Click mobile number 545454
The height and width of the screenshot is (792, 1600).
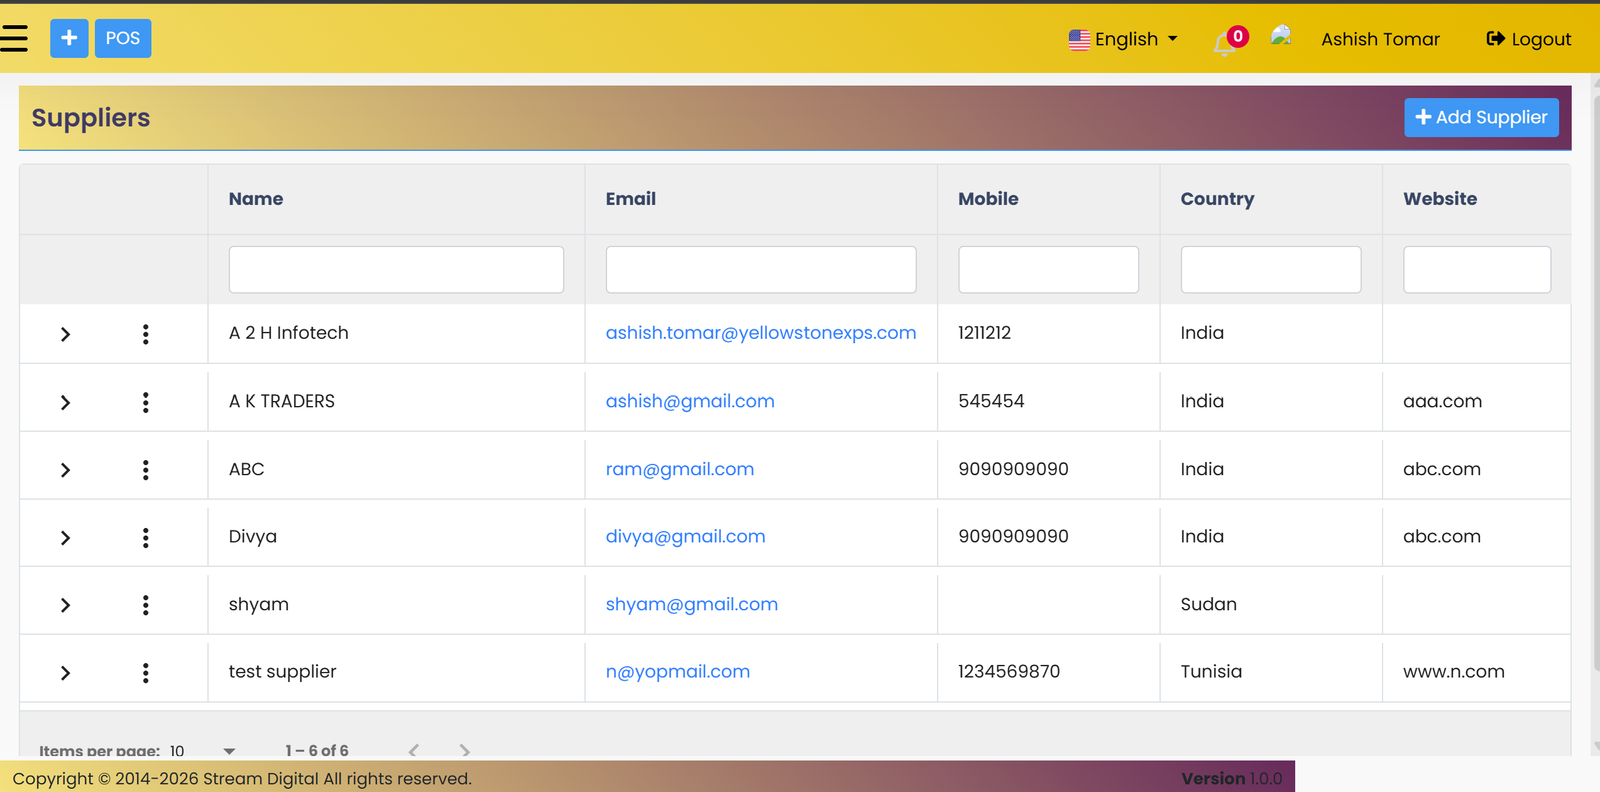[x=991, y=401]
